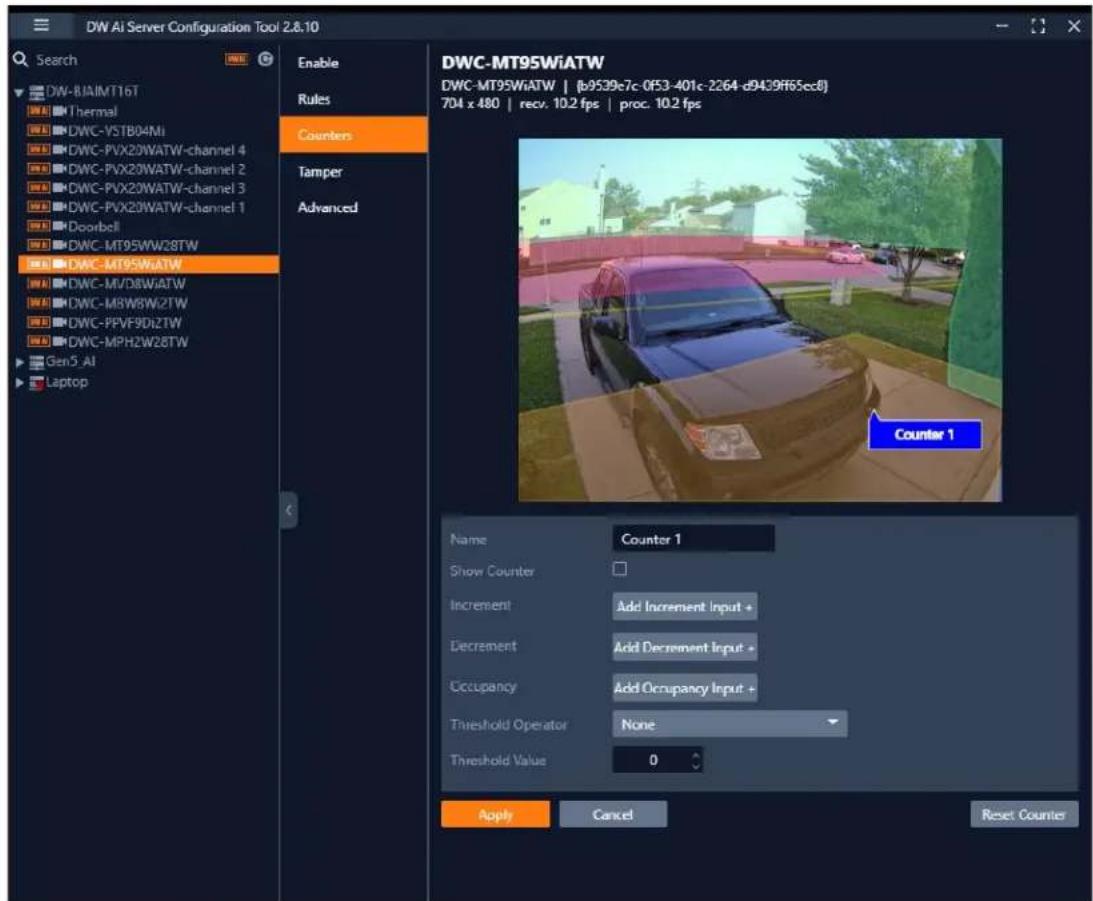Screen dimensions: 1093x901
Task: Click DW AI badge of DWC-MPH2W28TW
Action: [38, 341]
